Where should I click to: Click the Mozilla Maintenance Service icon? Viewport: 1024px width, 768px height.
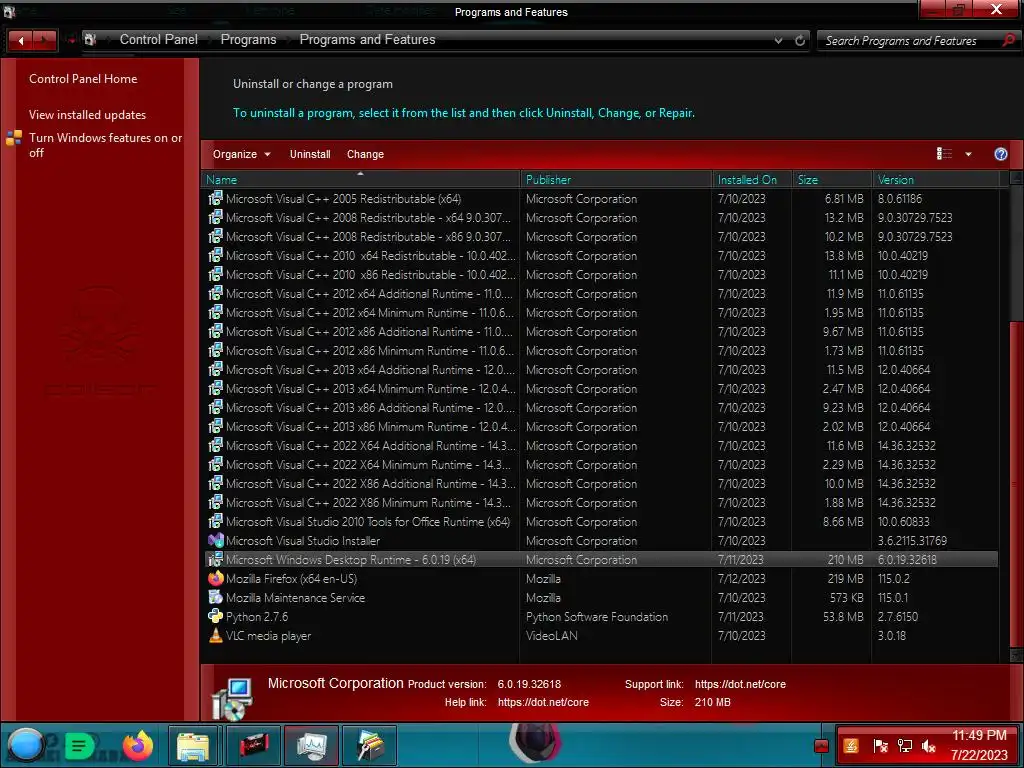click(216, 598)
